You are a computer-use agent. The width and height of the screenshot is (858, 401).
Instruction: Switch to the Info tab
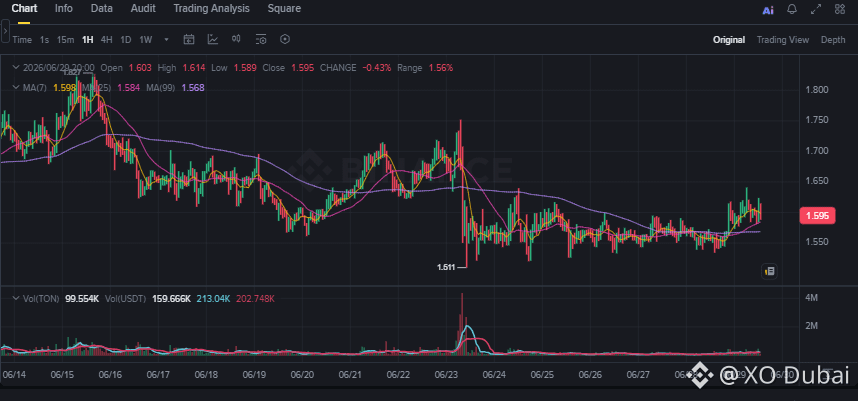click(x=63, y=9)
